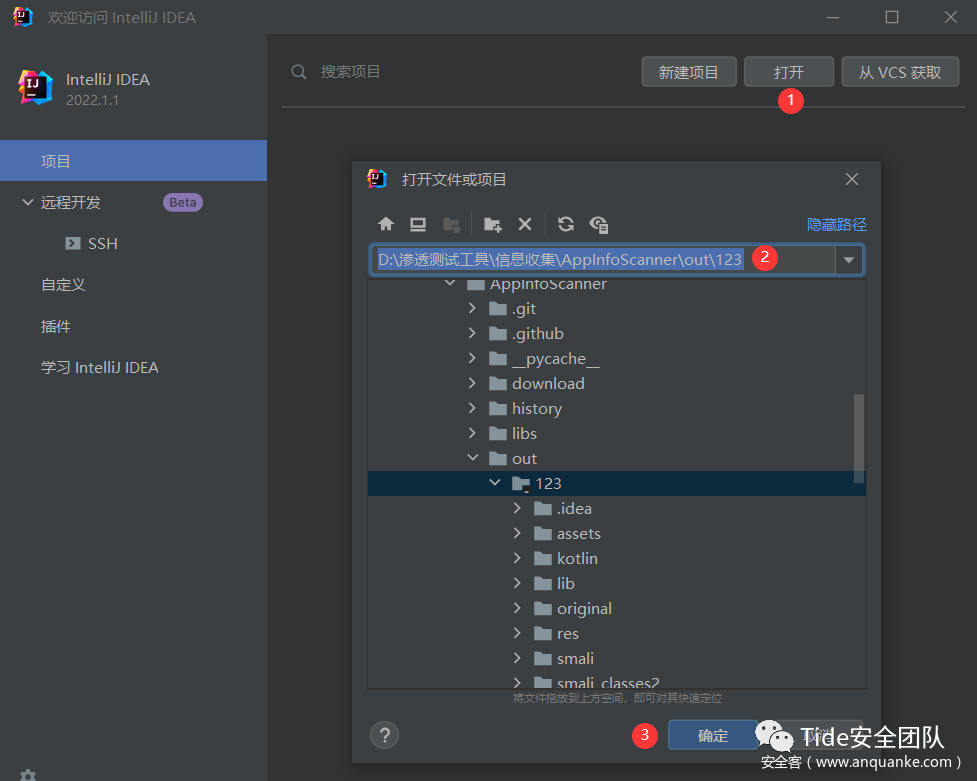The width and height of the screenshot is (977, 781).
Task: Collapse the 123 folder
Action: click(495, 483)
